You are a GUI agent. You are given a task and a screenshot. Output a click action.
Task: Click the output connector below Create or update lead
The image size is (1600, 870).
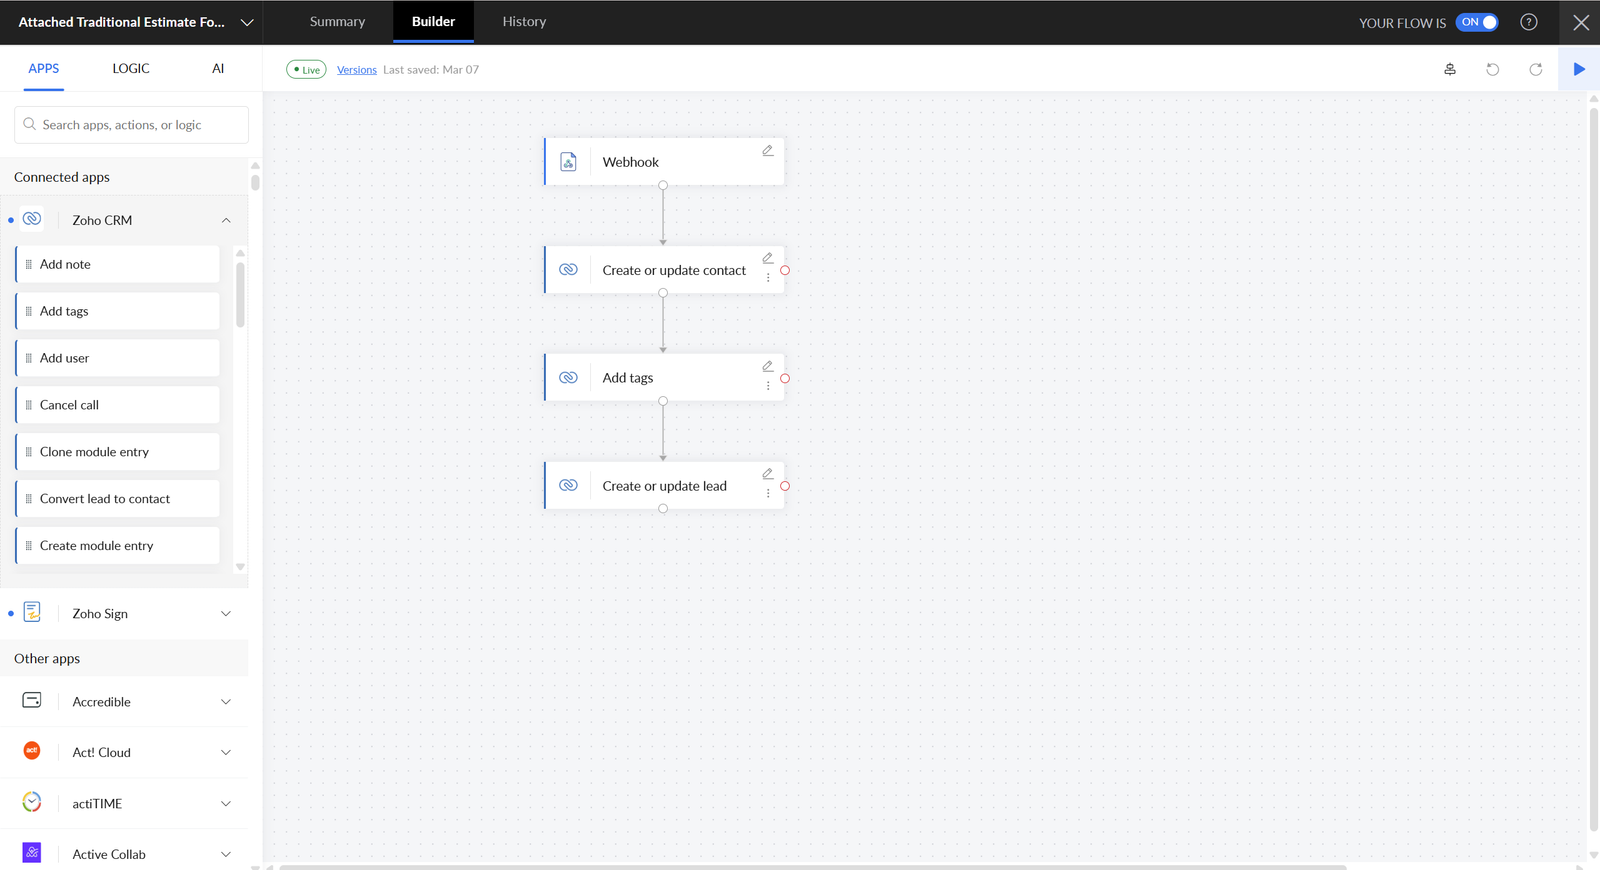[663, 509]
